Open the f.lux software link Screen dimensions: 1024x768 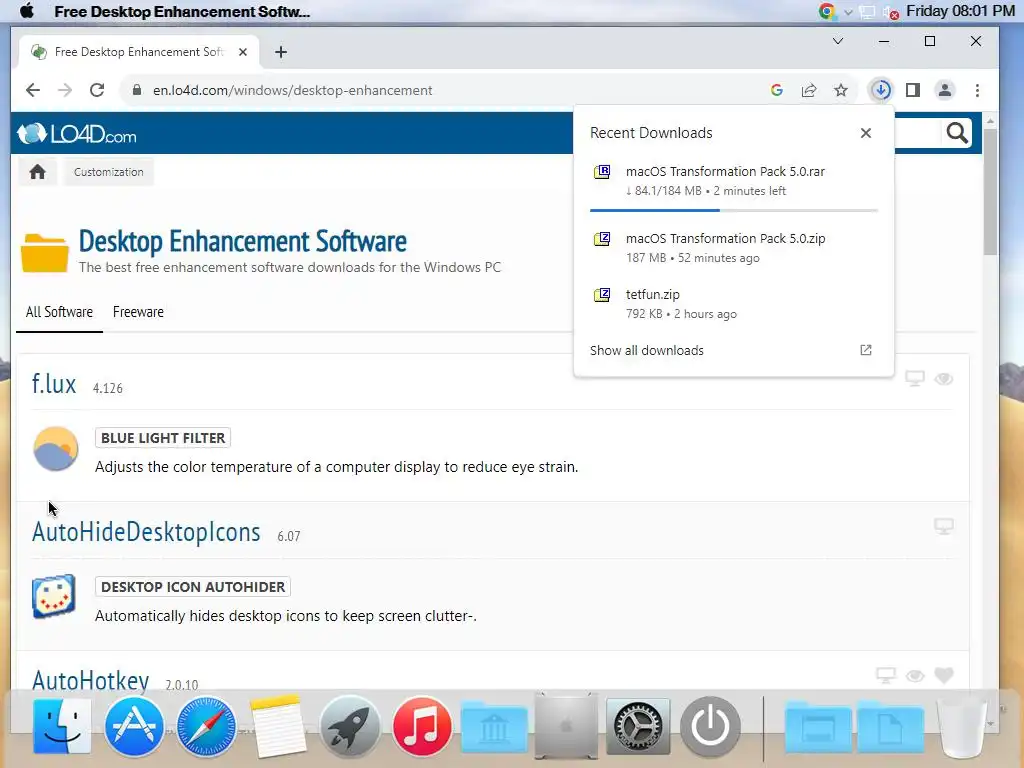[54, 384]
